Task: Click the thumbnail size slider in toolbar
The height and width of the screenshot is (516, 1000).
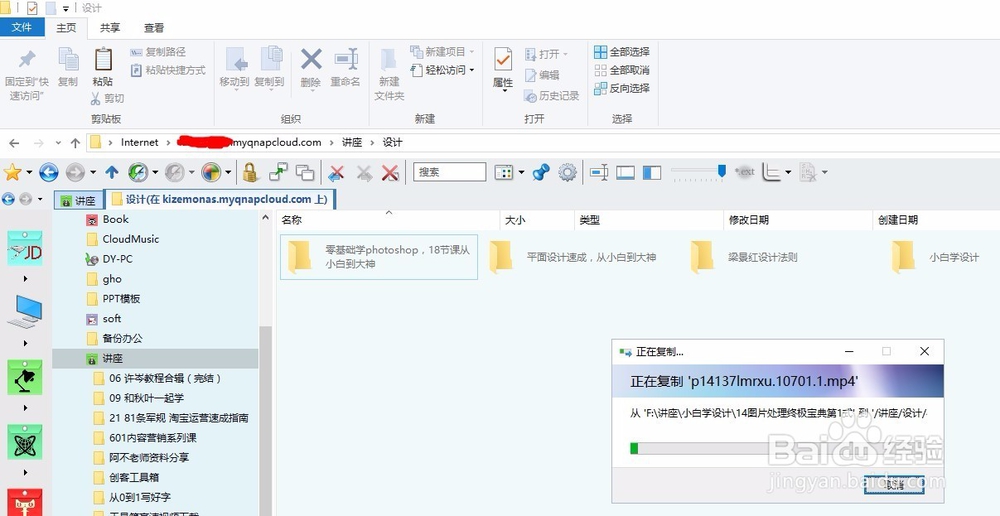Action: [698, 172]
